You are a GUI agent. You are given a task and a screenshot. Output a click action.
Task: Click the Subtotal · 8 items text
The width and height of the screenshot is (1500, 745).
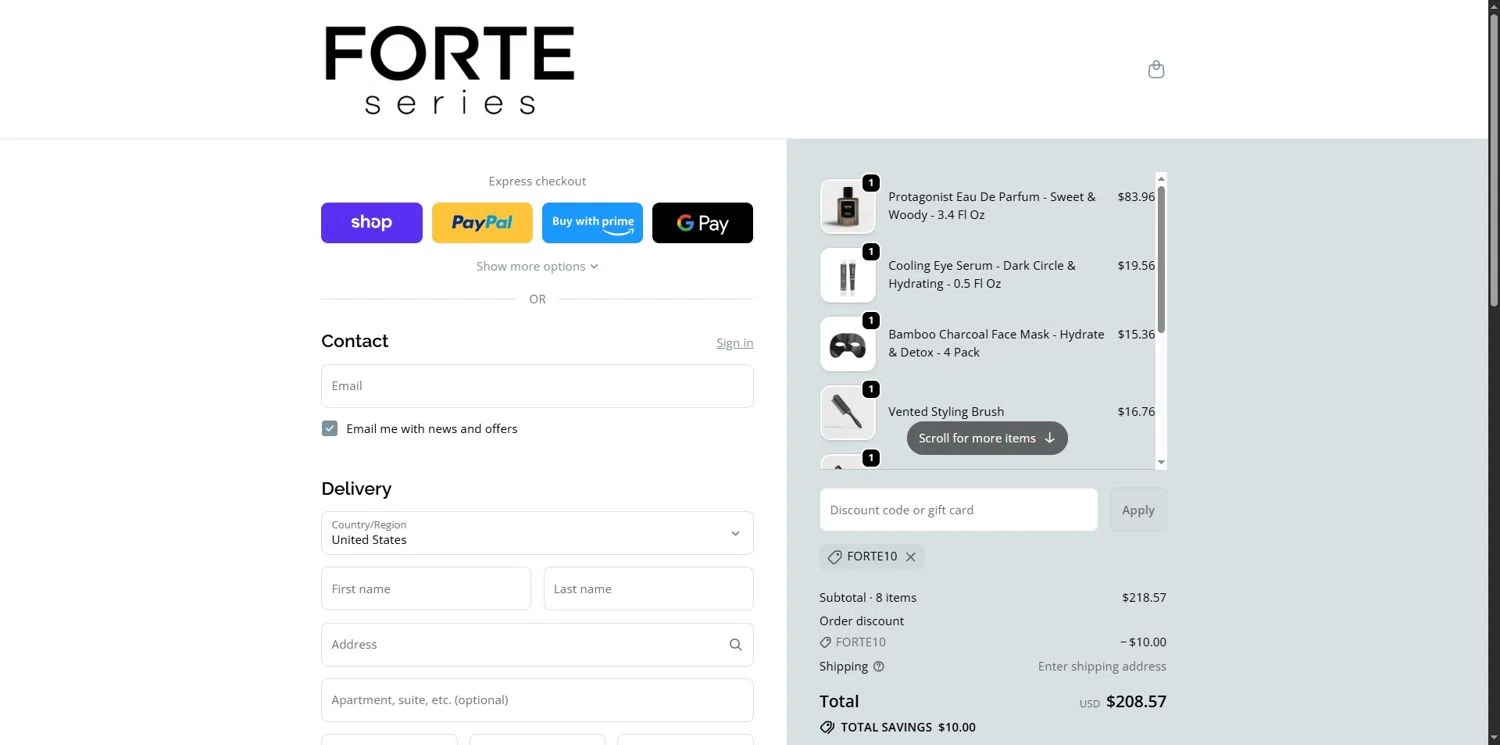(868, 598)
